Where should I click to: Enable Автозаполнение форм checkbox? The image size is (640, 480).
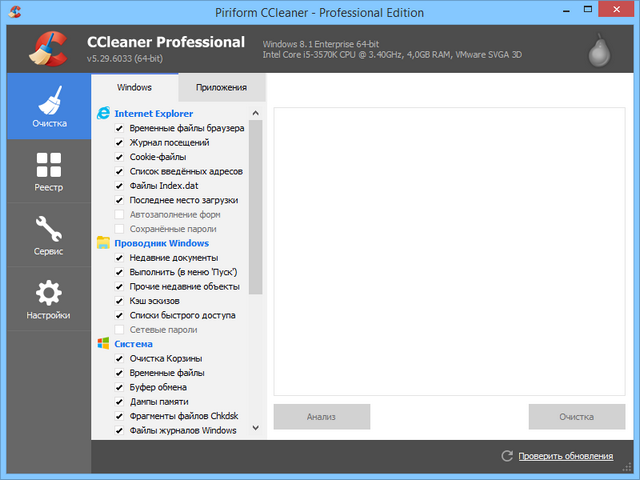(119, 214)
